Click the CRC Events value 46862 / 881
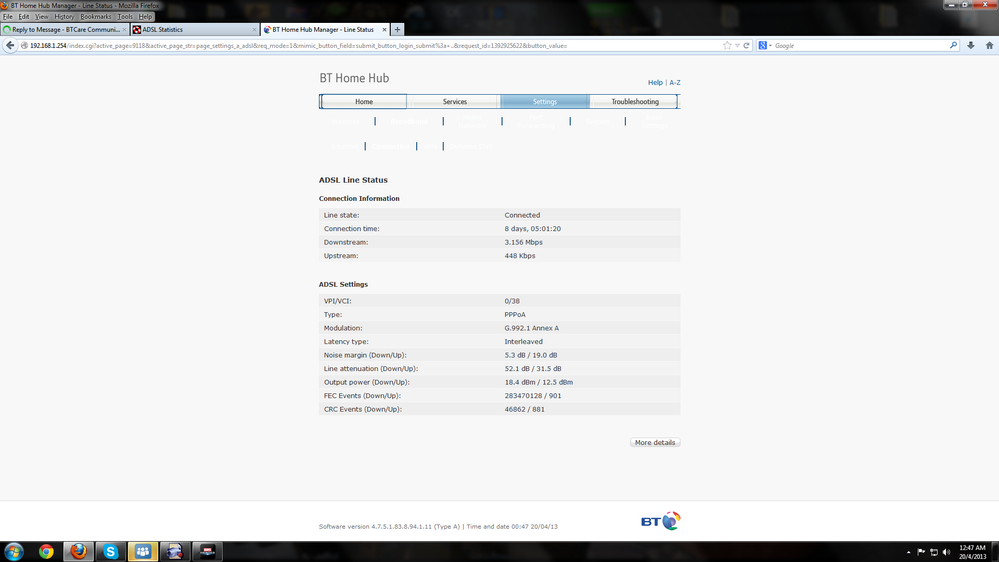The image size is (999, 562). point(524,410)
